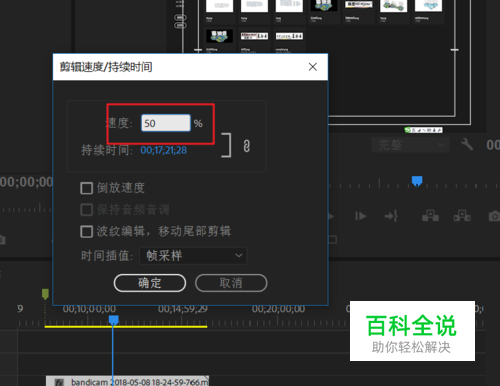
Task: Click the lift button in program monitor
Action: (430, 216)
